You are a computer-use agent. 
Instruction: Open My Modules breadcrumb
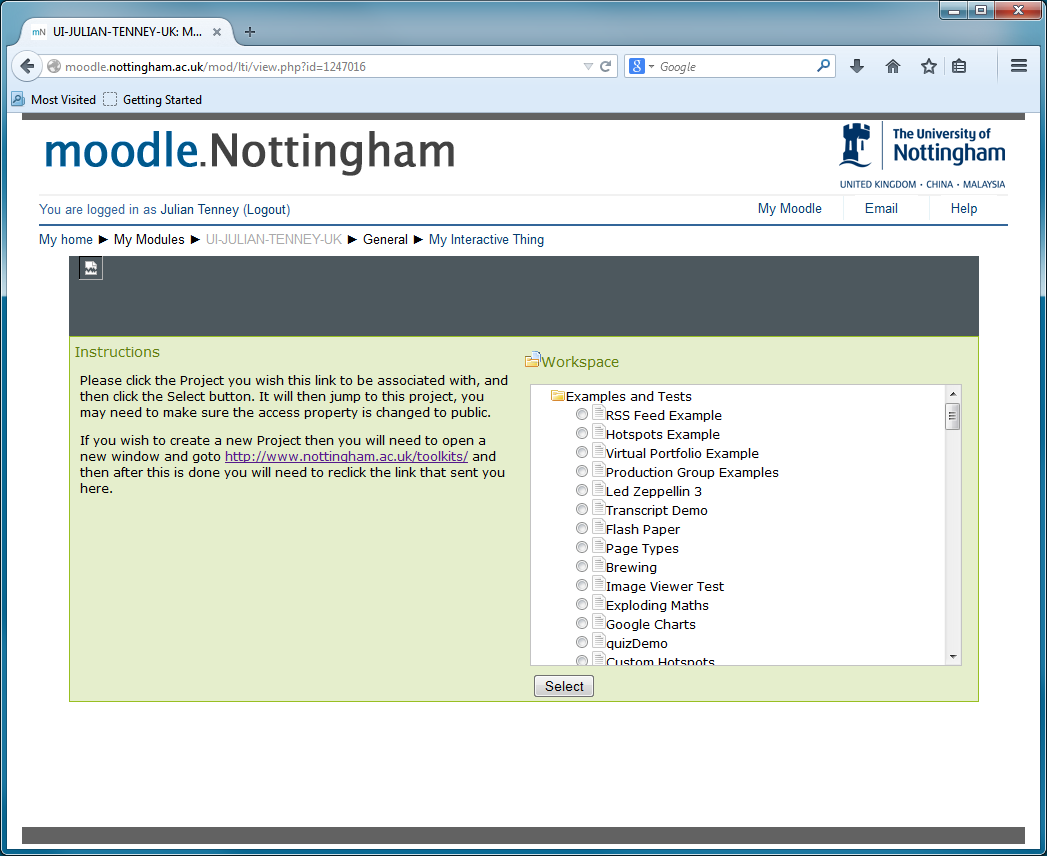coord(149,240)
